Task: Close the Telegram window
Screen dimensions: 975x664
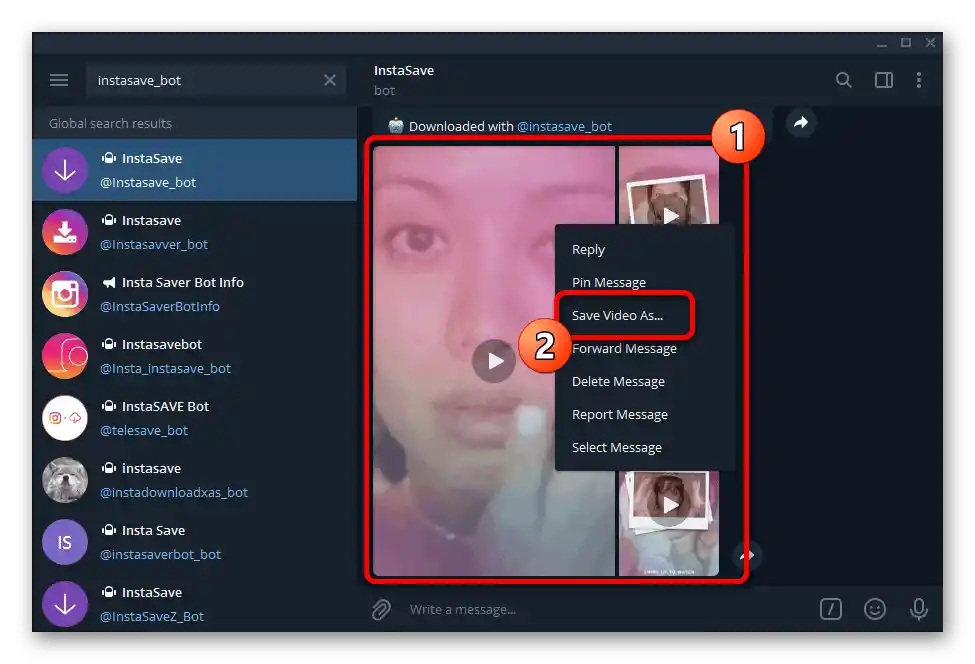Action: tap(930, 42)
